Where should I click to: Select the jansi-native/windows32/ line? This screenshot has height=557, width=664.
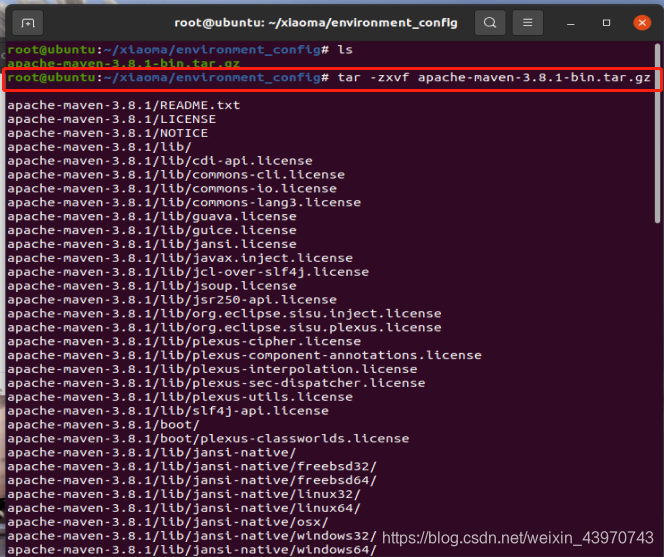click(x=192, y=536)
